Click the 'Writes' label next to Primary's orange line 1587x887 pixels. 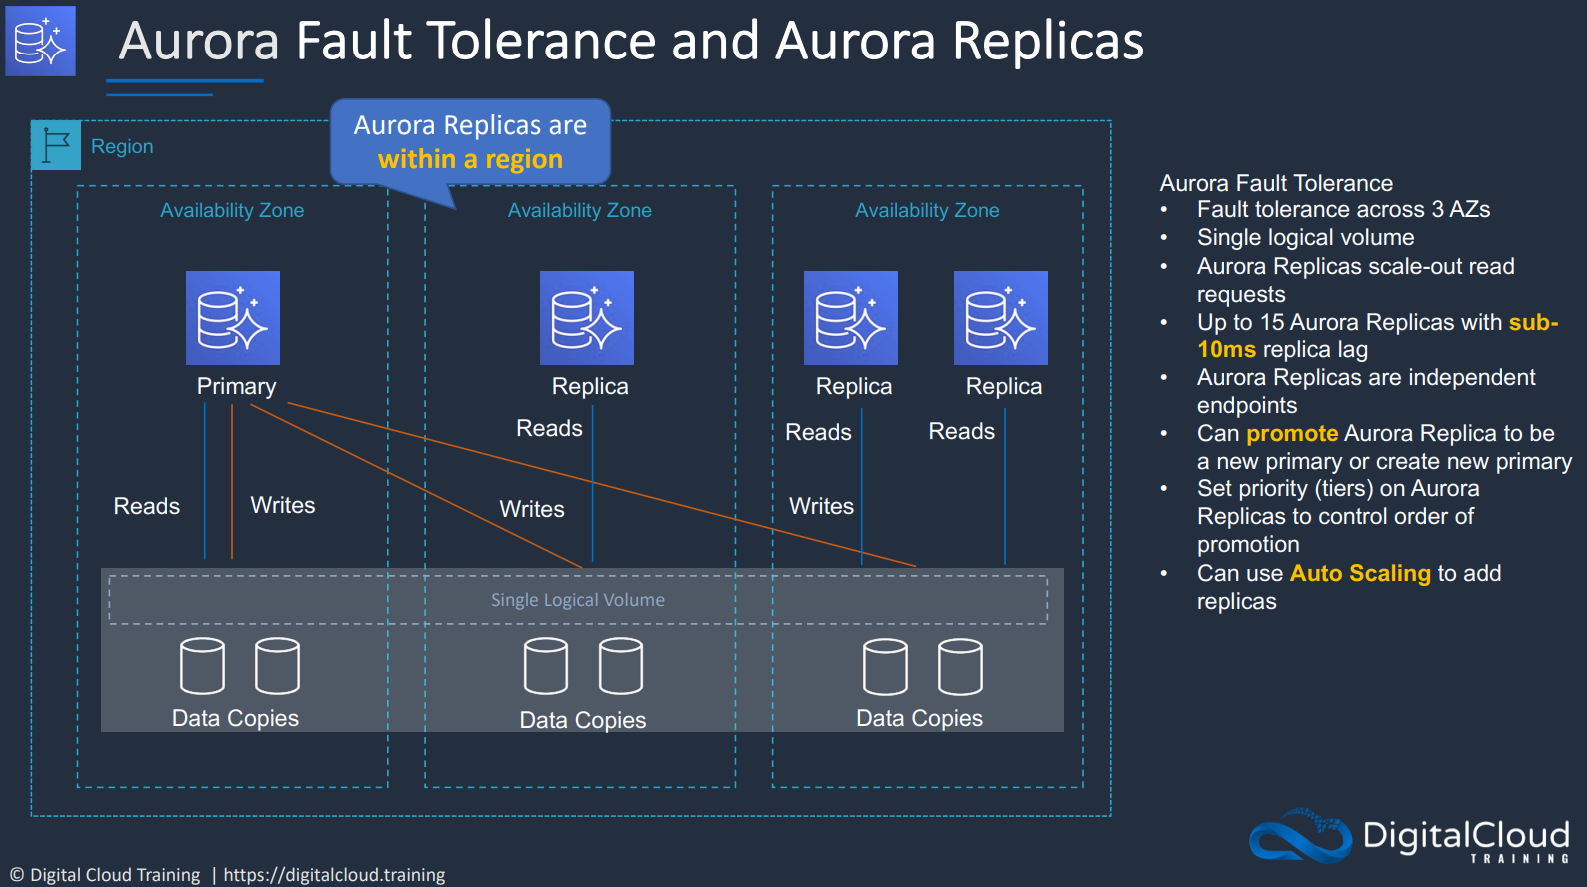tap(283, 505)
